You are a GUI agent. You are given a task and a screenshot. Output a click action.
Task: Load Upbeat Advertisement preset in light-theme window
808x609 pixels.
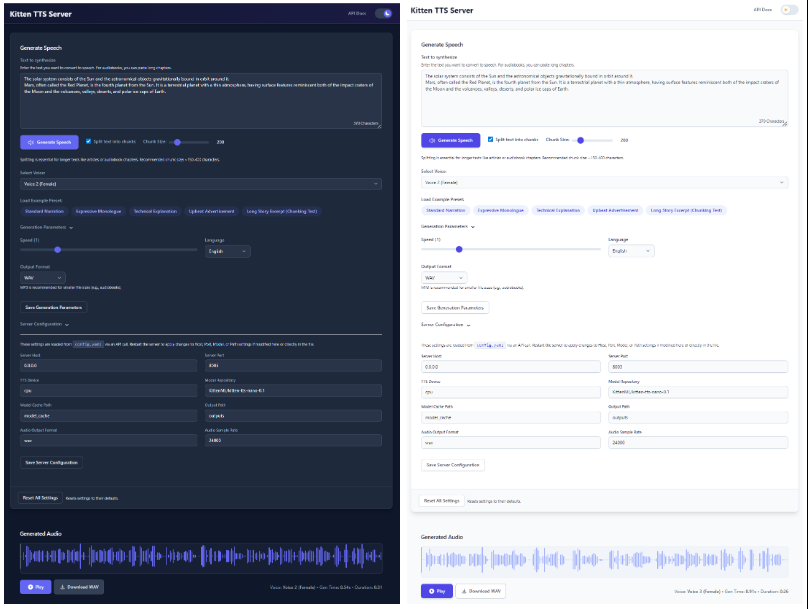tap(615, 210)
